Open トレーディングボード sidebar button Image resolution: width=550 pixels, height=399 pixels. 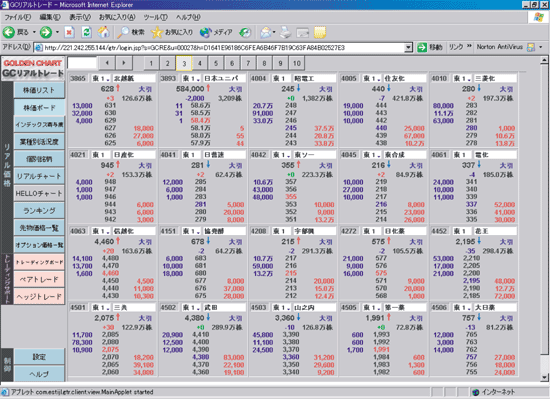[x=39, y=262]
